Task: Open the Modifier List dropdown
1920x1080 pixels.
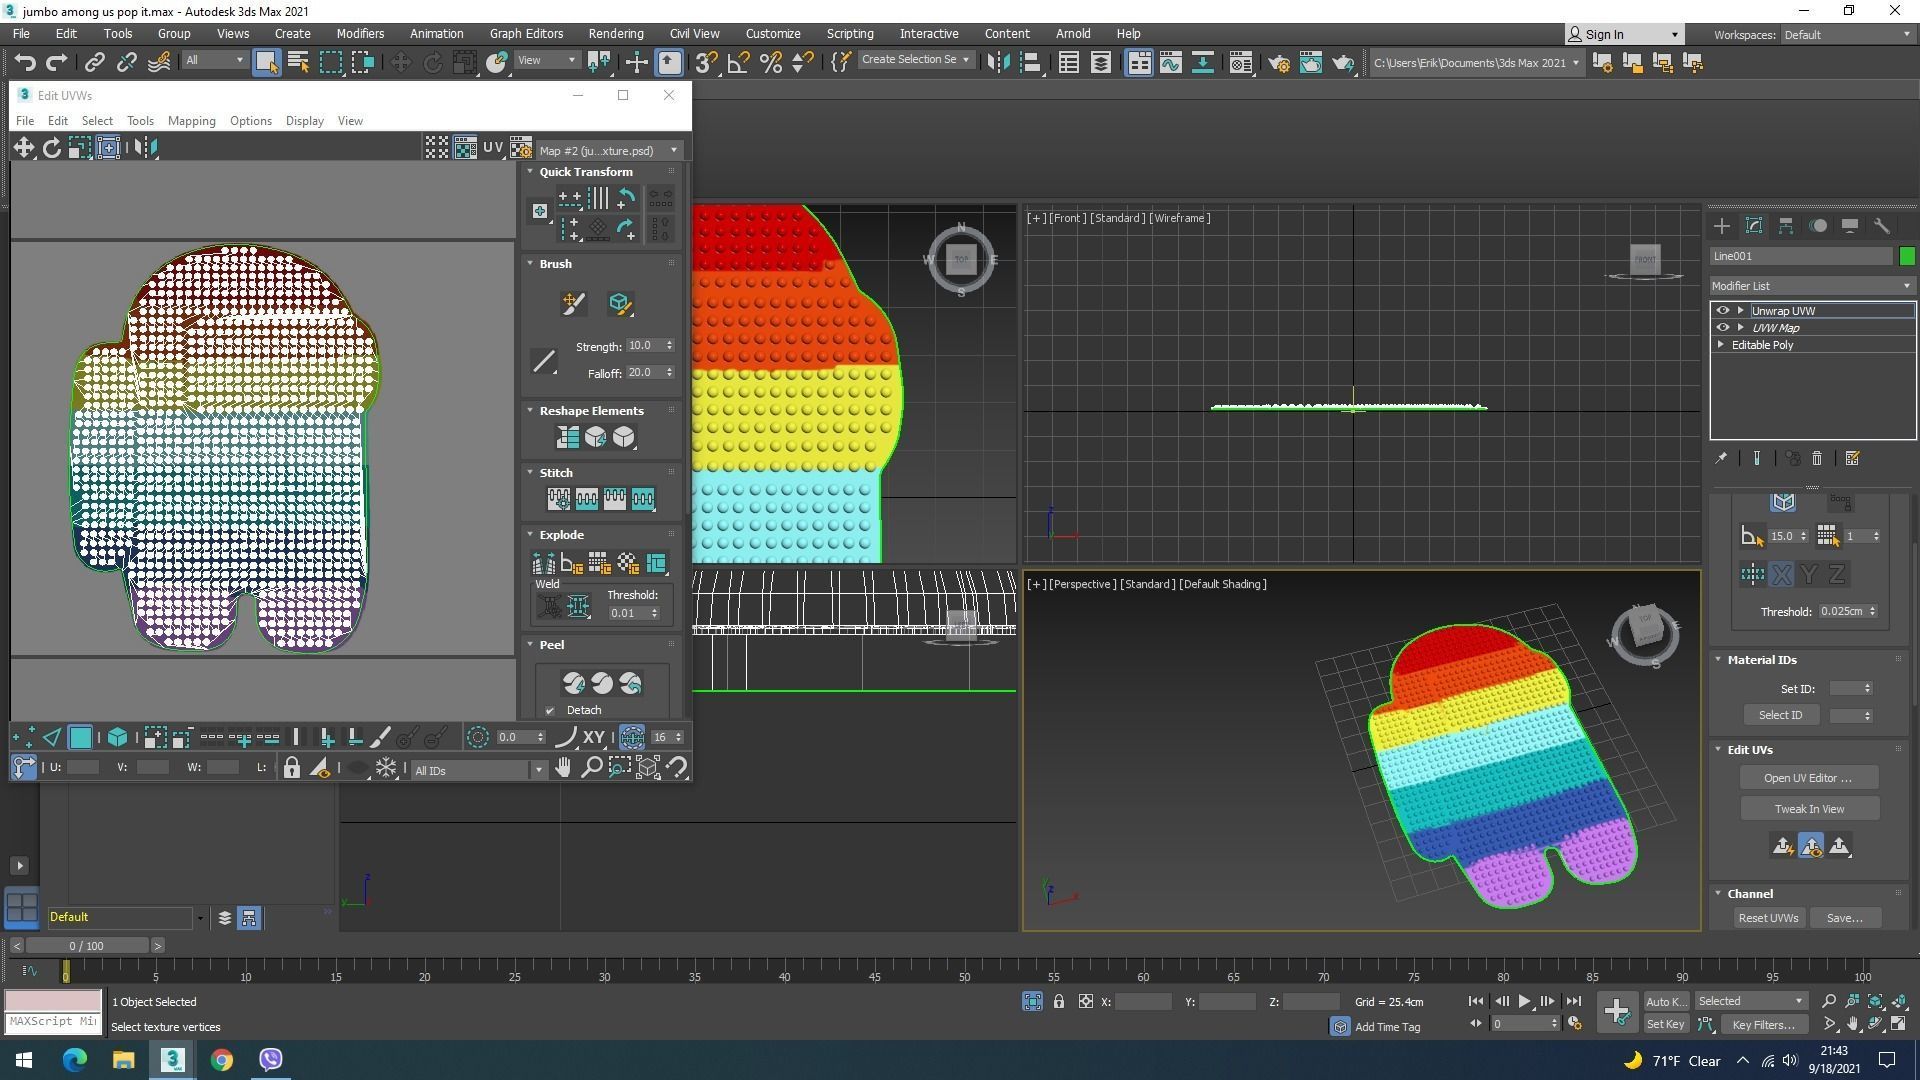Action: pyautogui.click(x=1811, y=286)
